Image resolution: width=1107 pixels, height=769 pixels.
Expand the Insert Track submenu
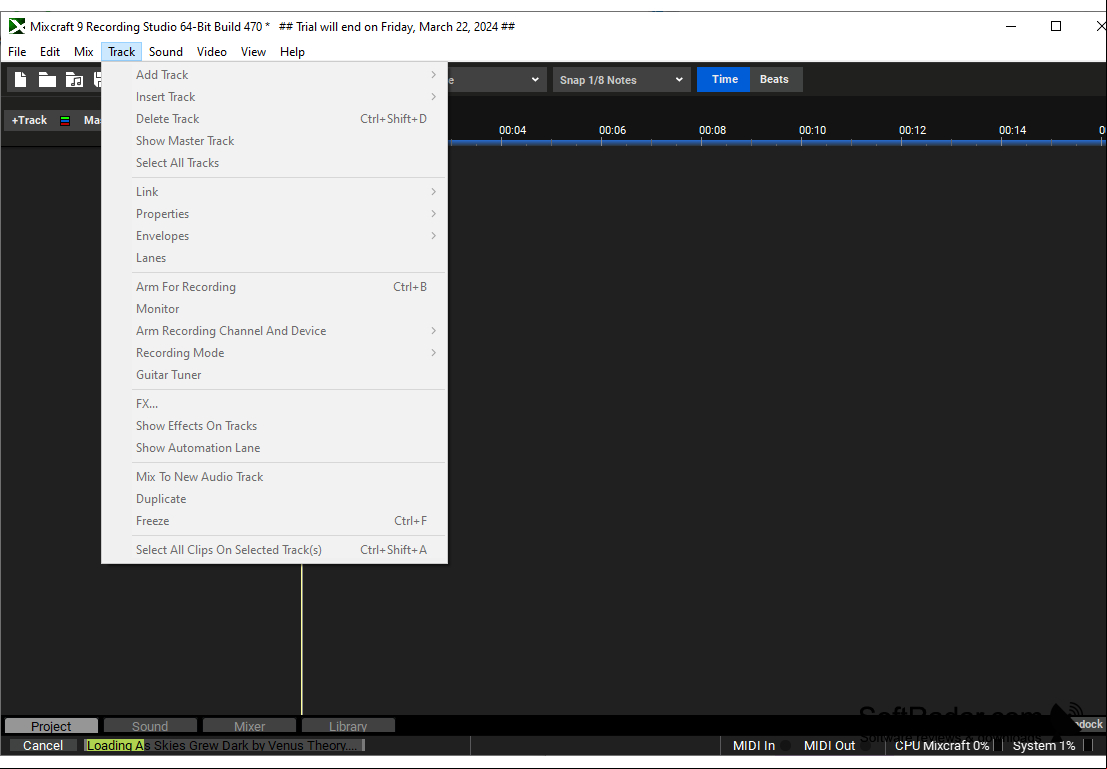[x=275, y=97]
